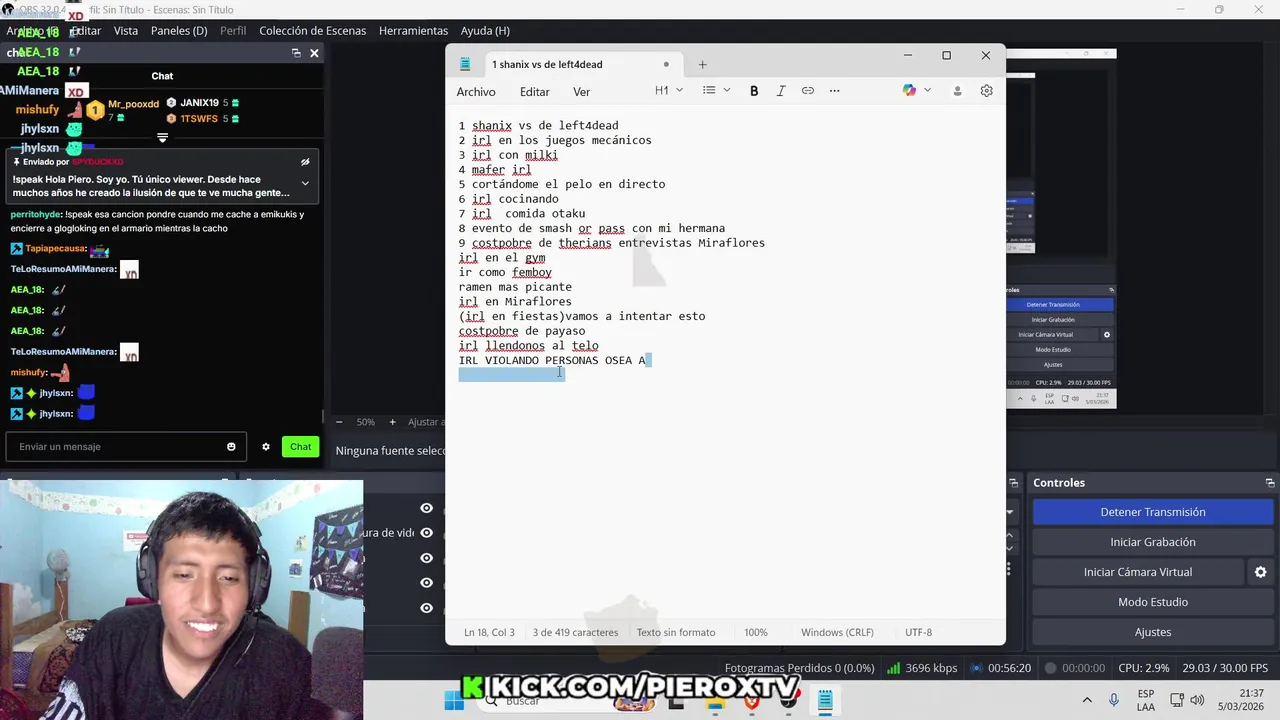Open OBS Vista menu
The width and height of the screenshot is (1280, 720).
click(126, 31)
